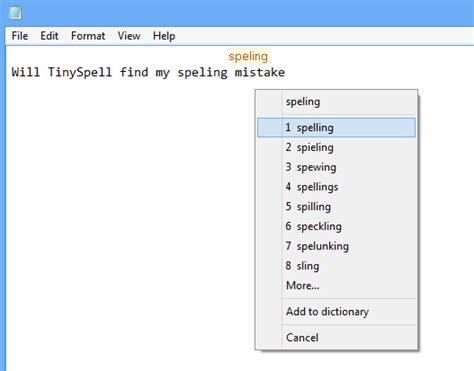This screenshot has height=371, width=474.
Task: Click the word 'Will' in the text
Action: point(26,72)
